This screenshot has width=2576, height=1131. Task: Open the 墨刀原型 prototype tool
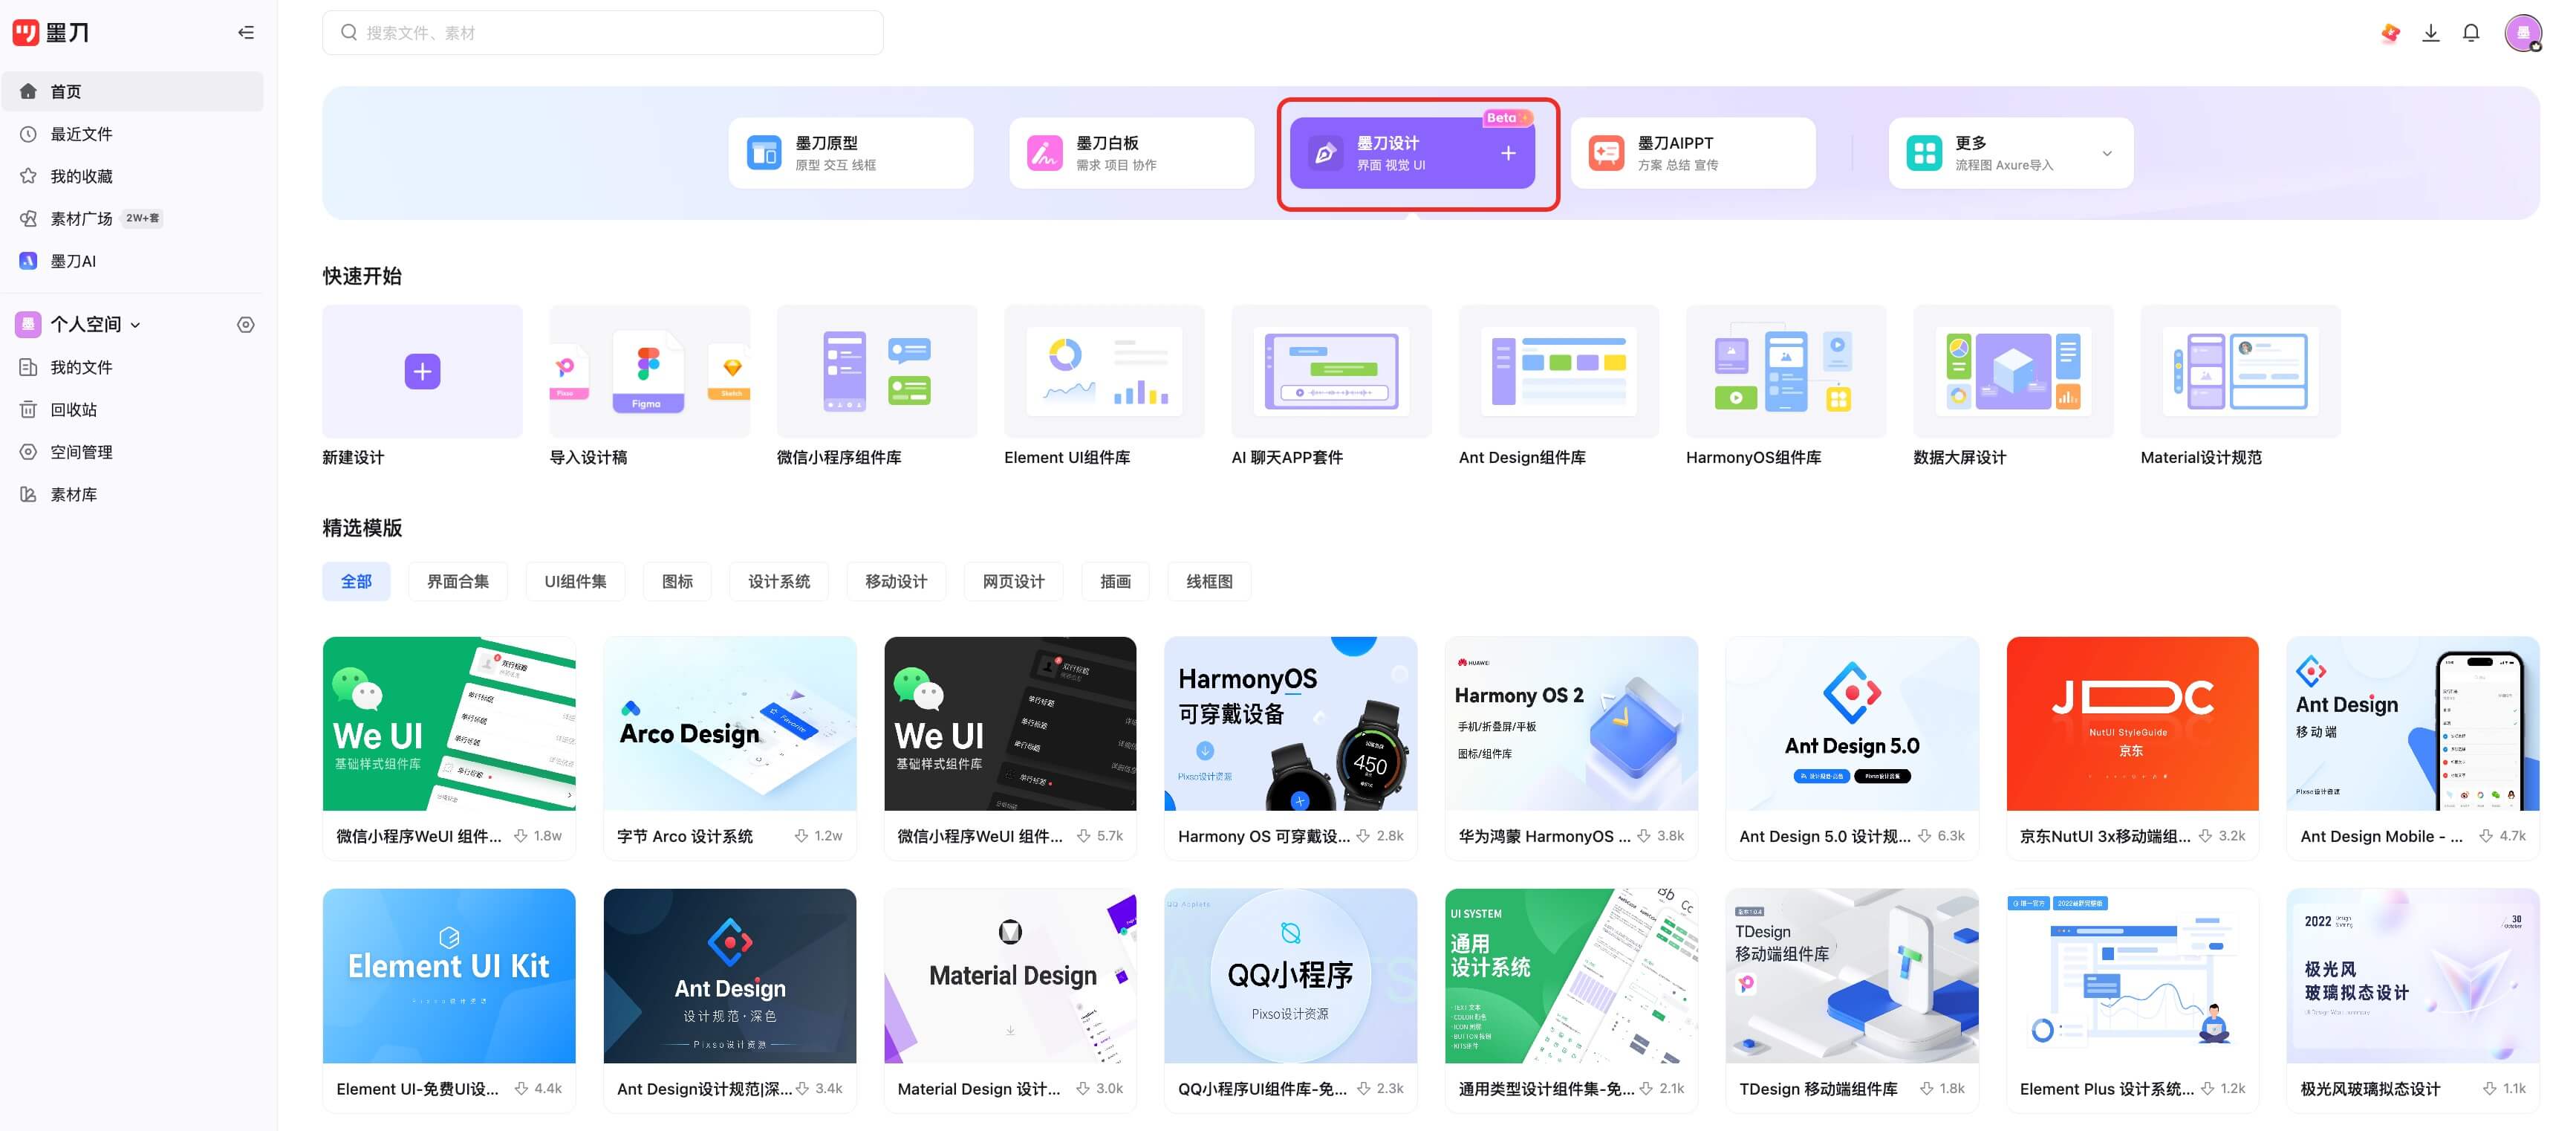coord(850,152)
